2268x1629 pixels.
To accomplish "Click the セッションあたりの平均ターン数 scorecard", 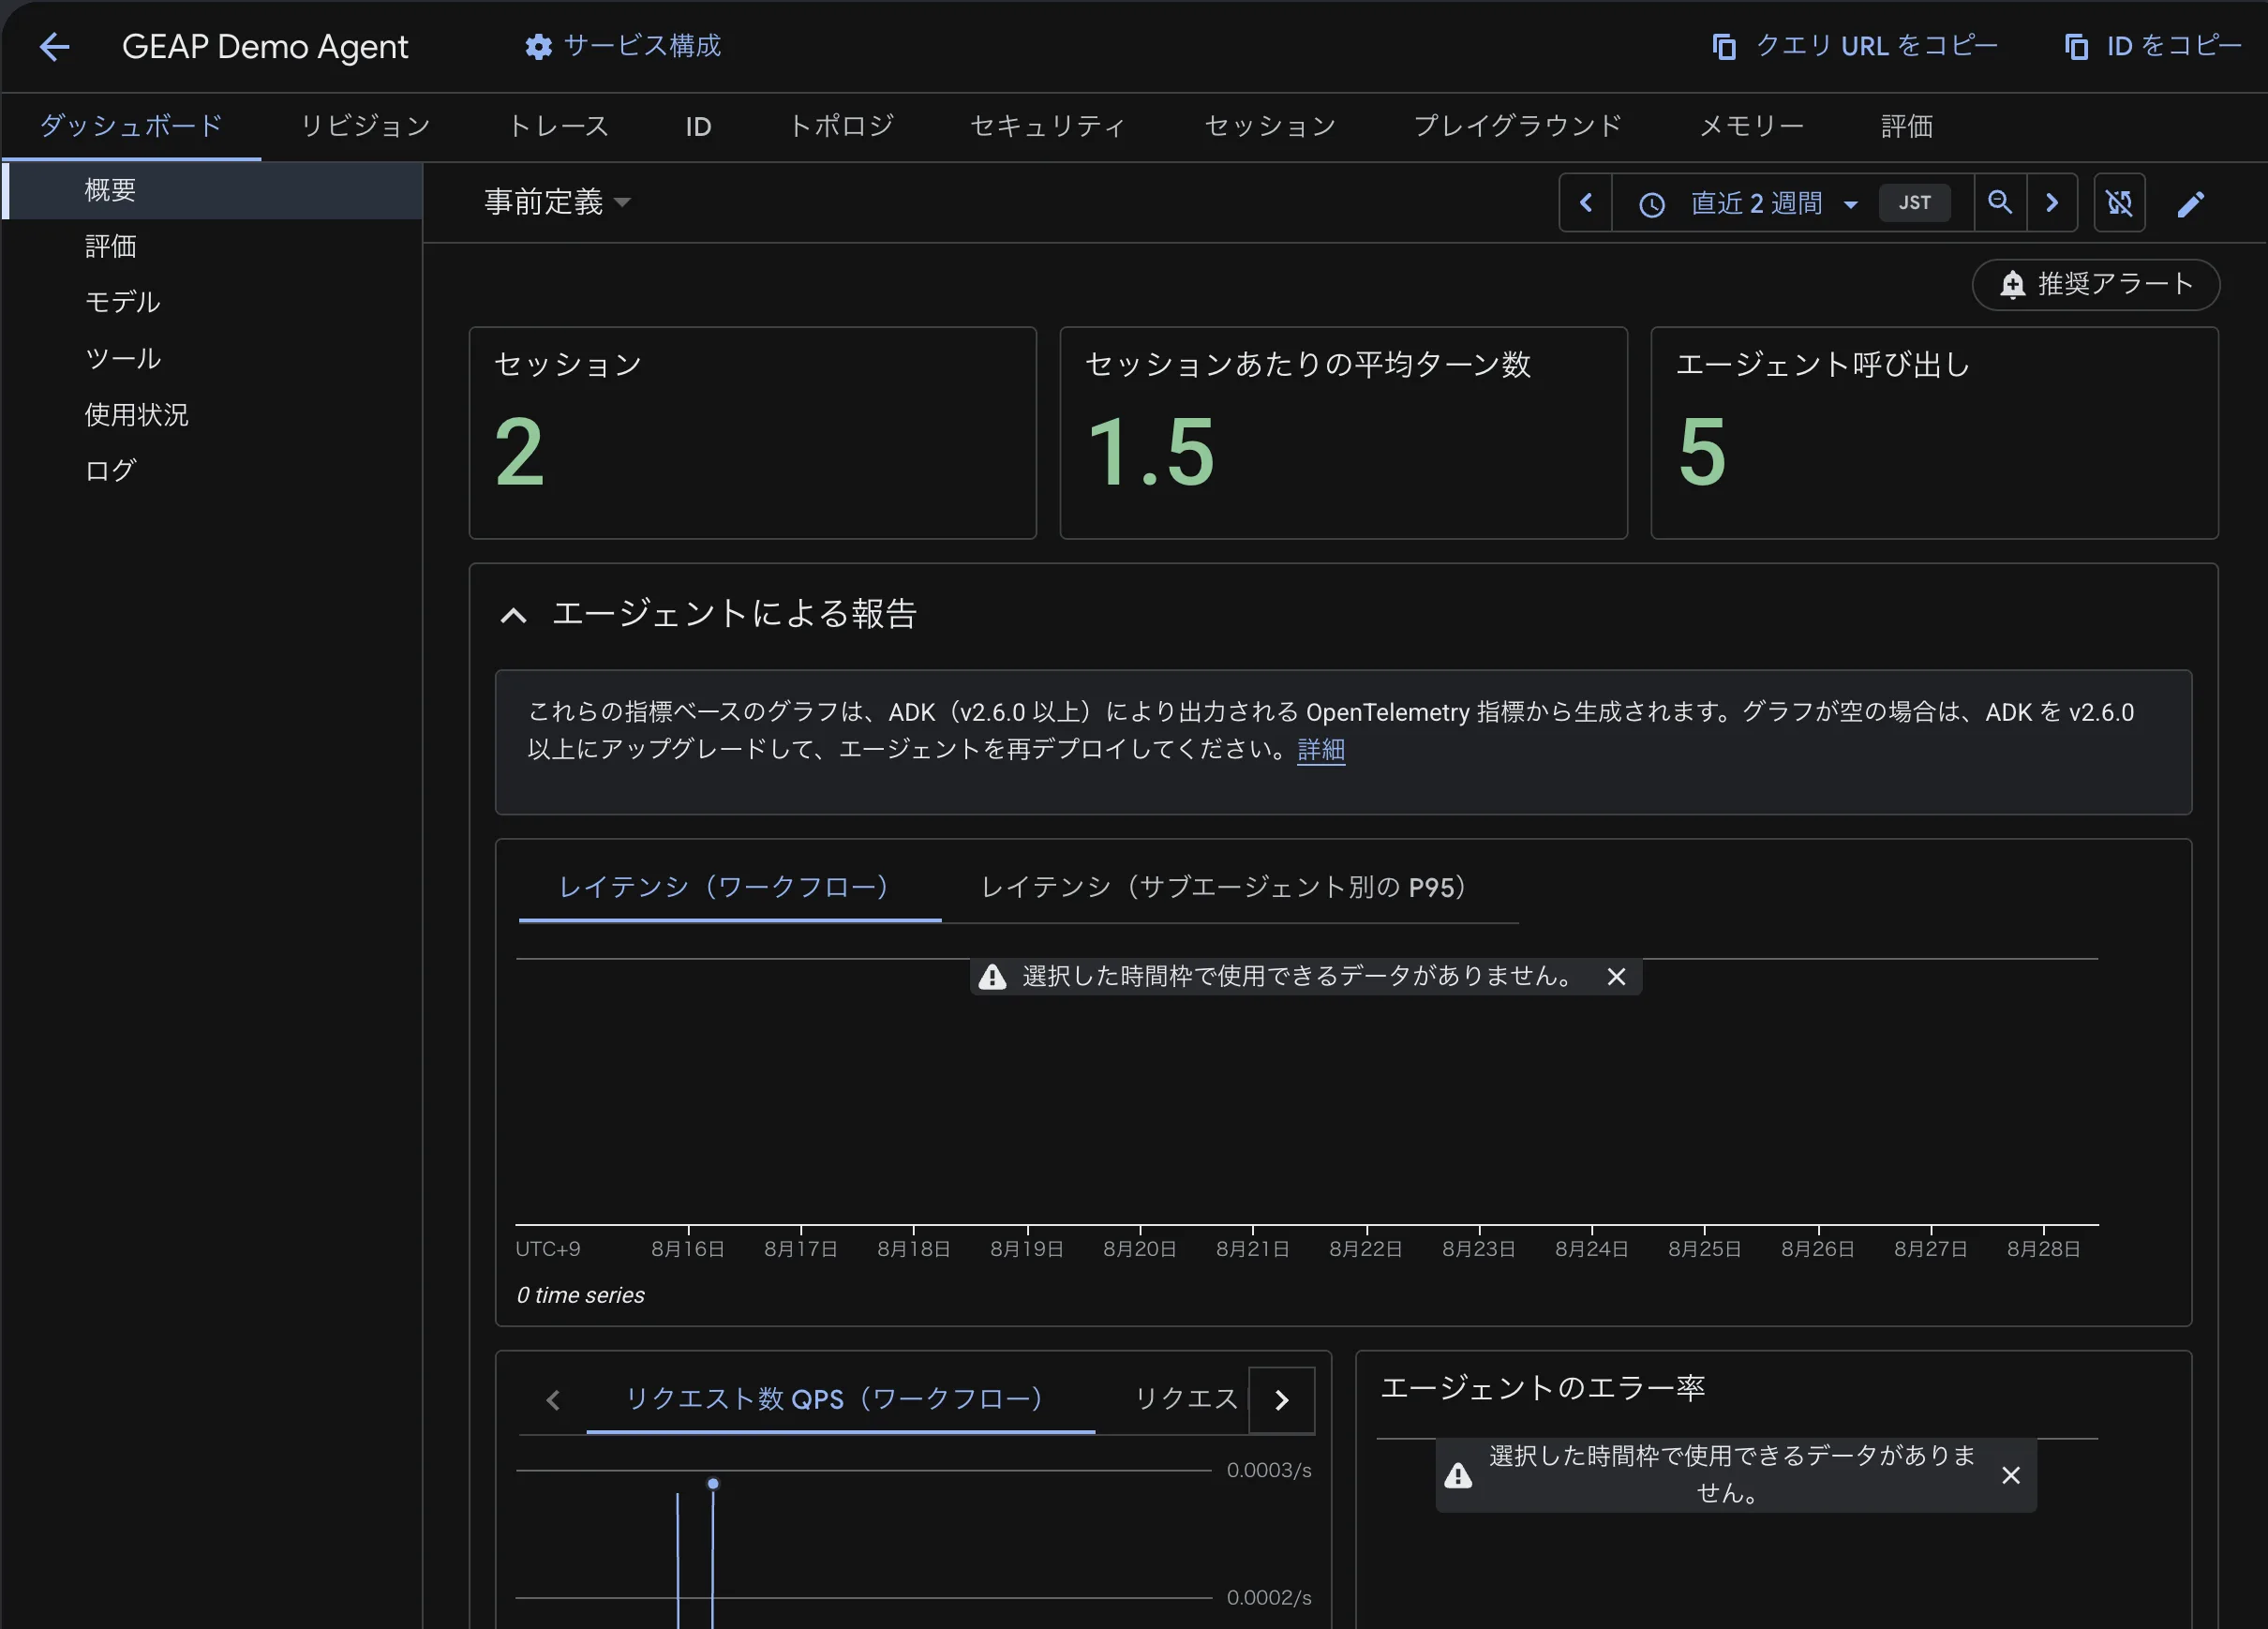I will [1343, 432].
